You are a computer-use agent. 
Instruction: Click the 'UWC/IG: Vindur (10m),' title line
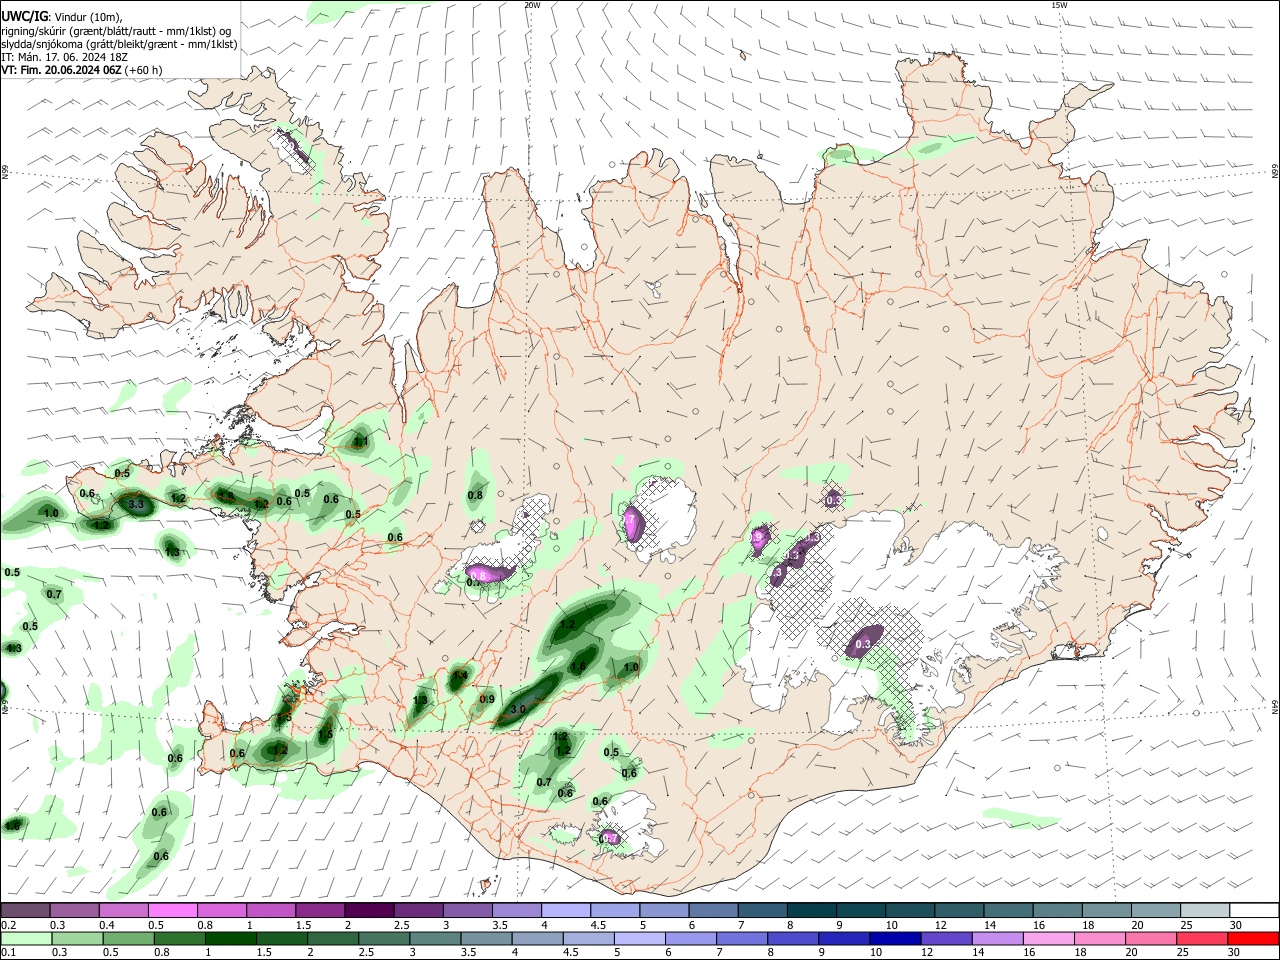tap(62, 16)
